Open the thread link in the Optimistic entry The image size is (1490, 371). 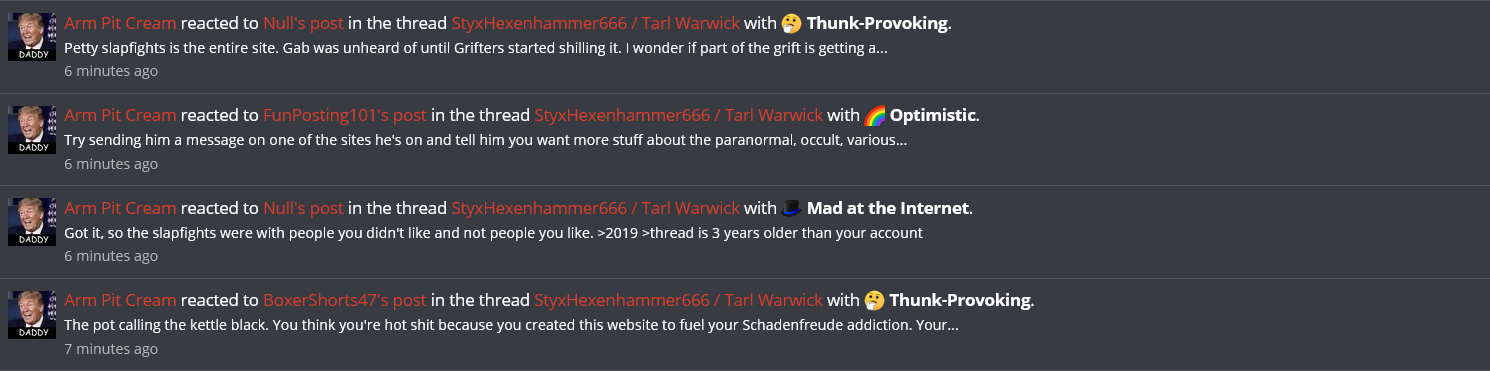coord(679,115)
